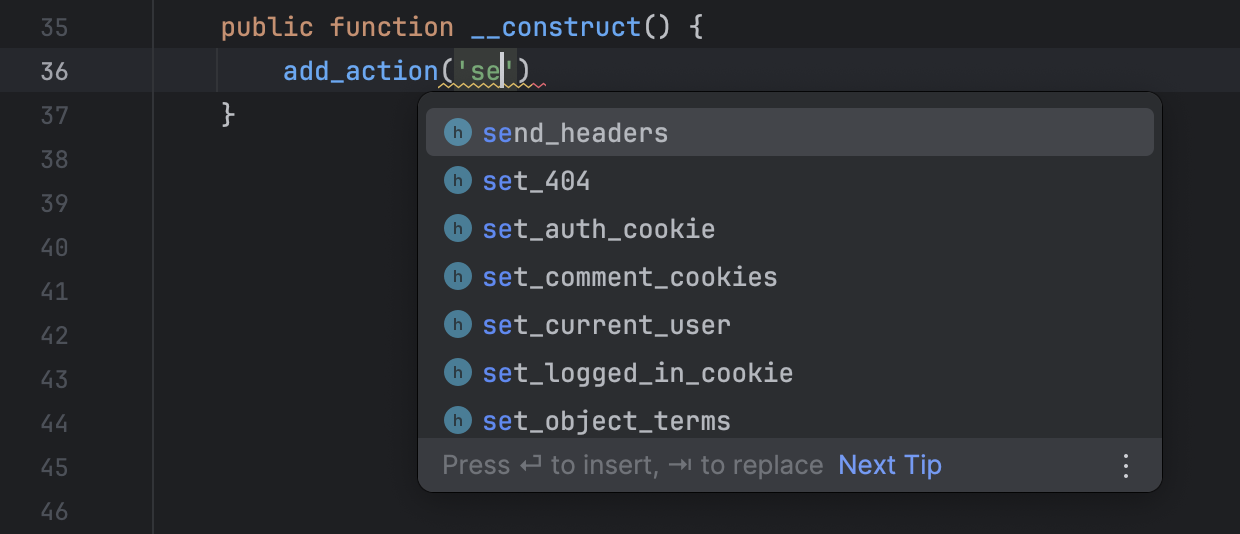
Task: Select the send_headers completion suggestion
Action: 575,133
